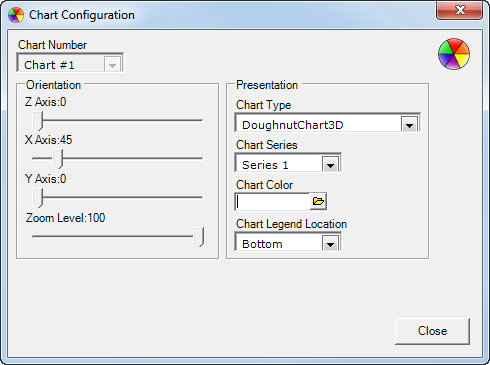Screen dimensions: 490x365
Task: Click the color wheel logo at top right
Action: click(454, 54)
